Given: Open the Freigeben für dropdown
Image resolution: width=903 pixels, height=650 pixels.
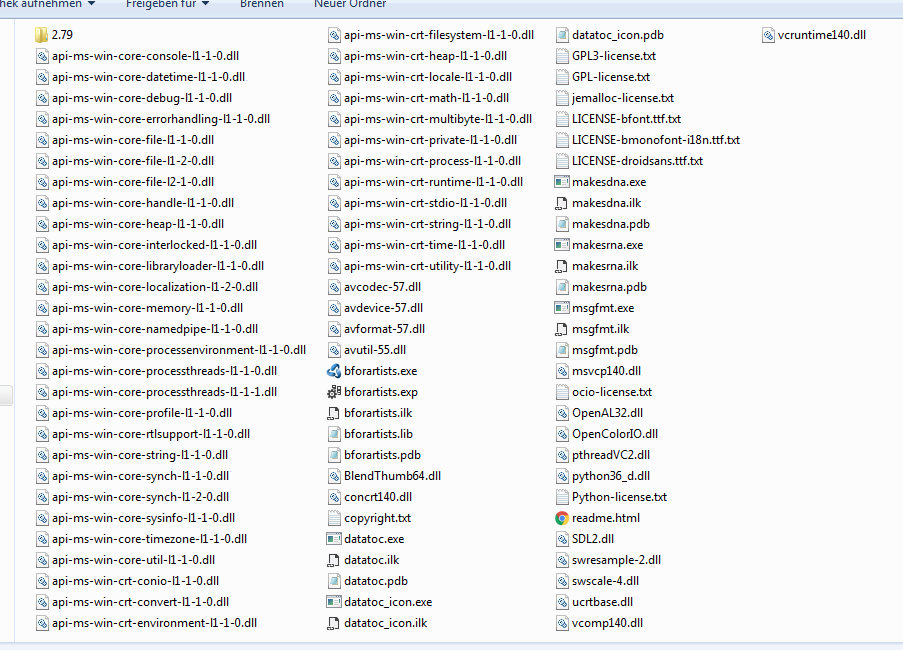Looking at the screenshot, I should pos(167,4).
